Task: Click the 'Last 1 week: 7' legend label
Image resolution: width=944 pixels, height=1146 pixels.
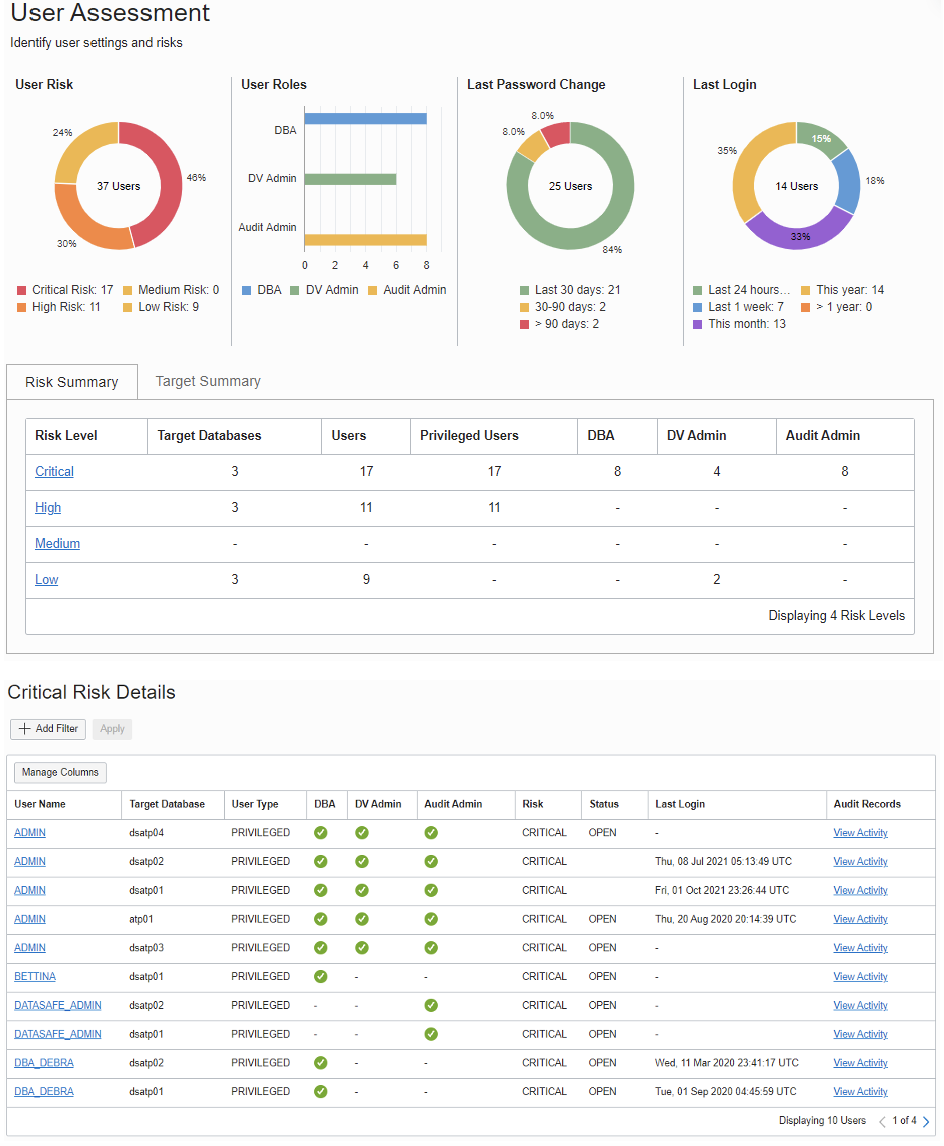Action: point(746,307)
